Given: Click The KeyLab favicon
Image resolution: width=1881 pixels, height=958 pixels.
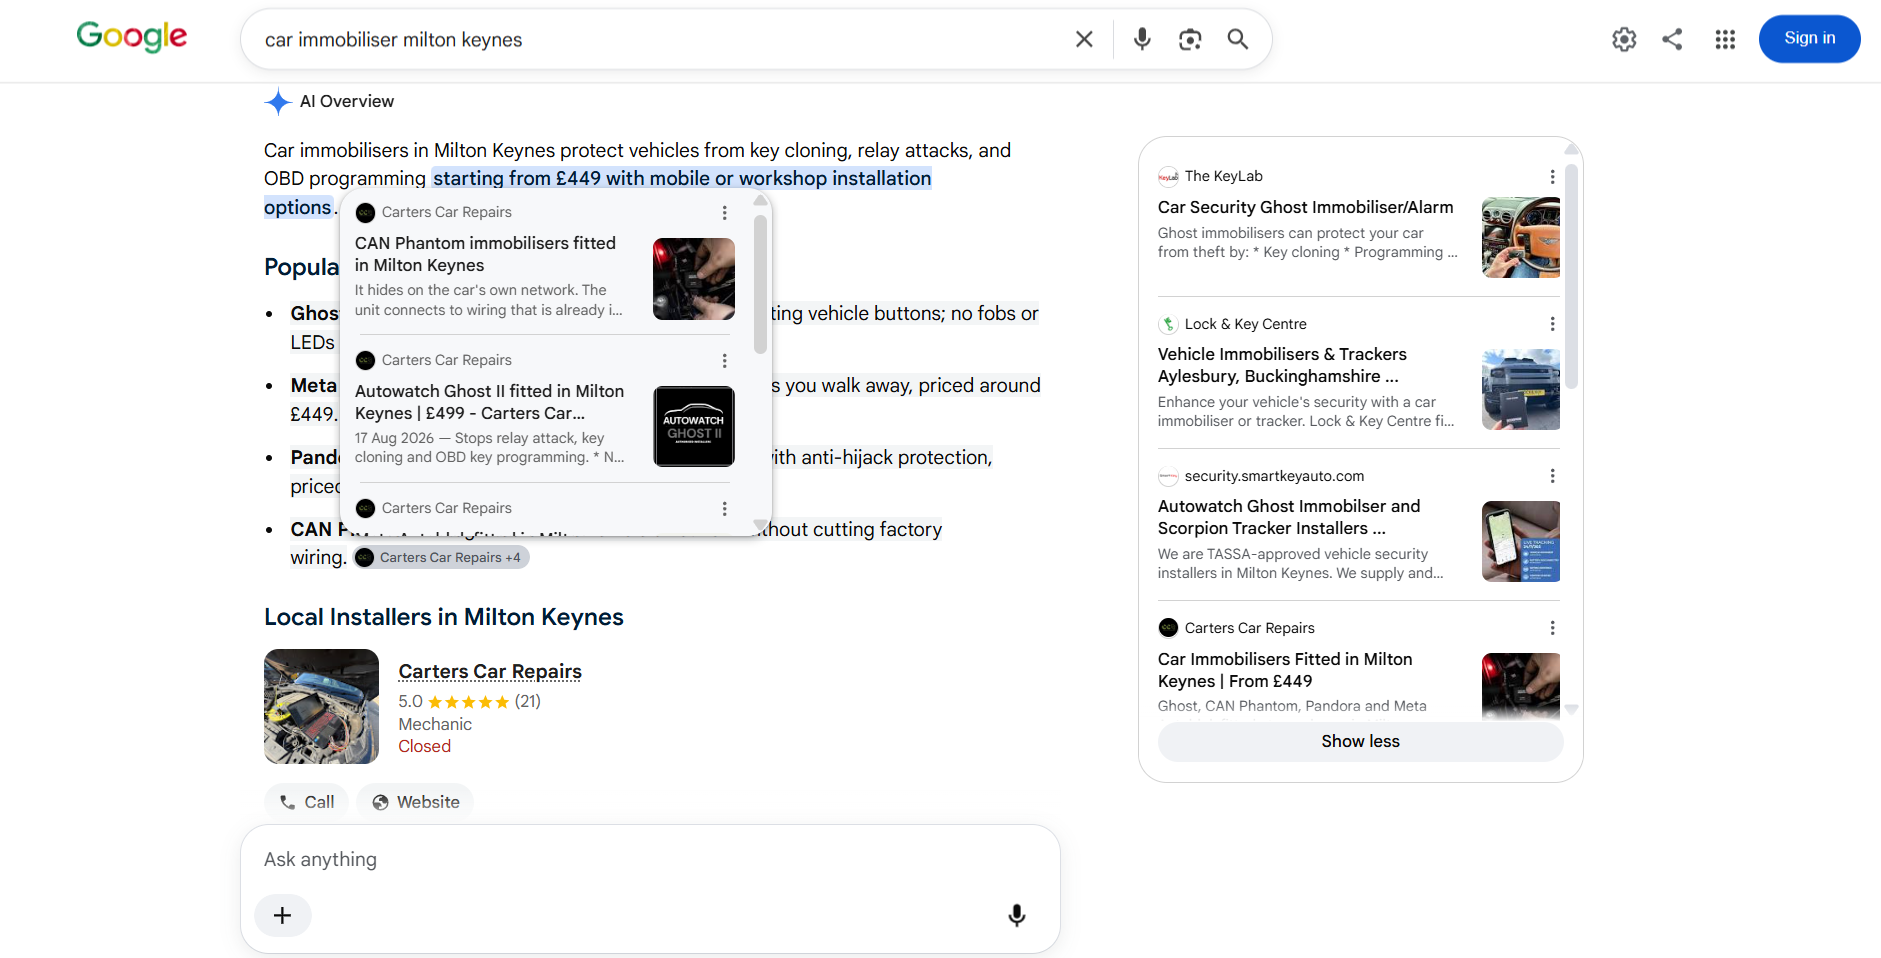Looking at the screenshot, I should coord(1168,177).
